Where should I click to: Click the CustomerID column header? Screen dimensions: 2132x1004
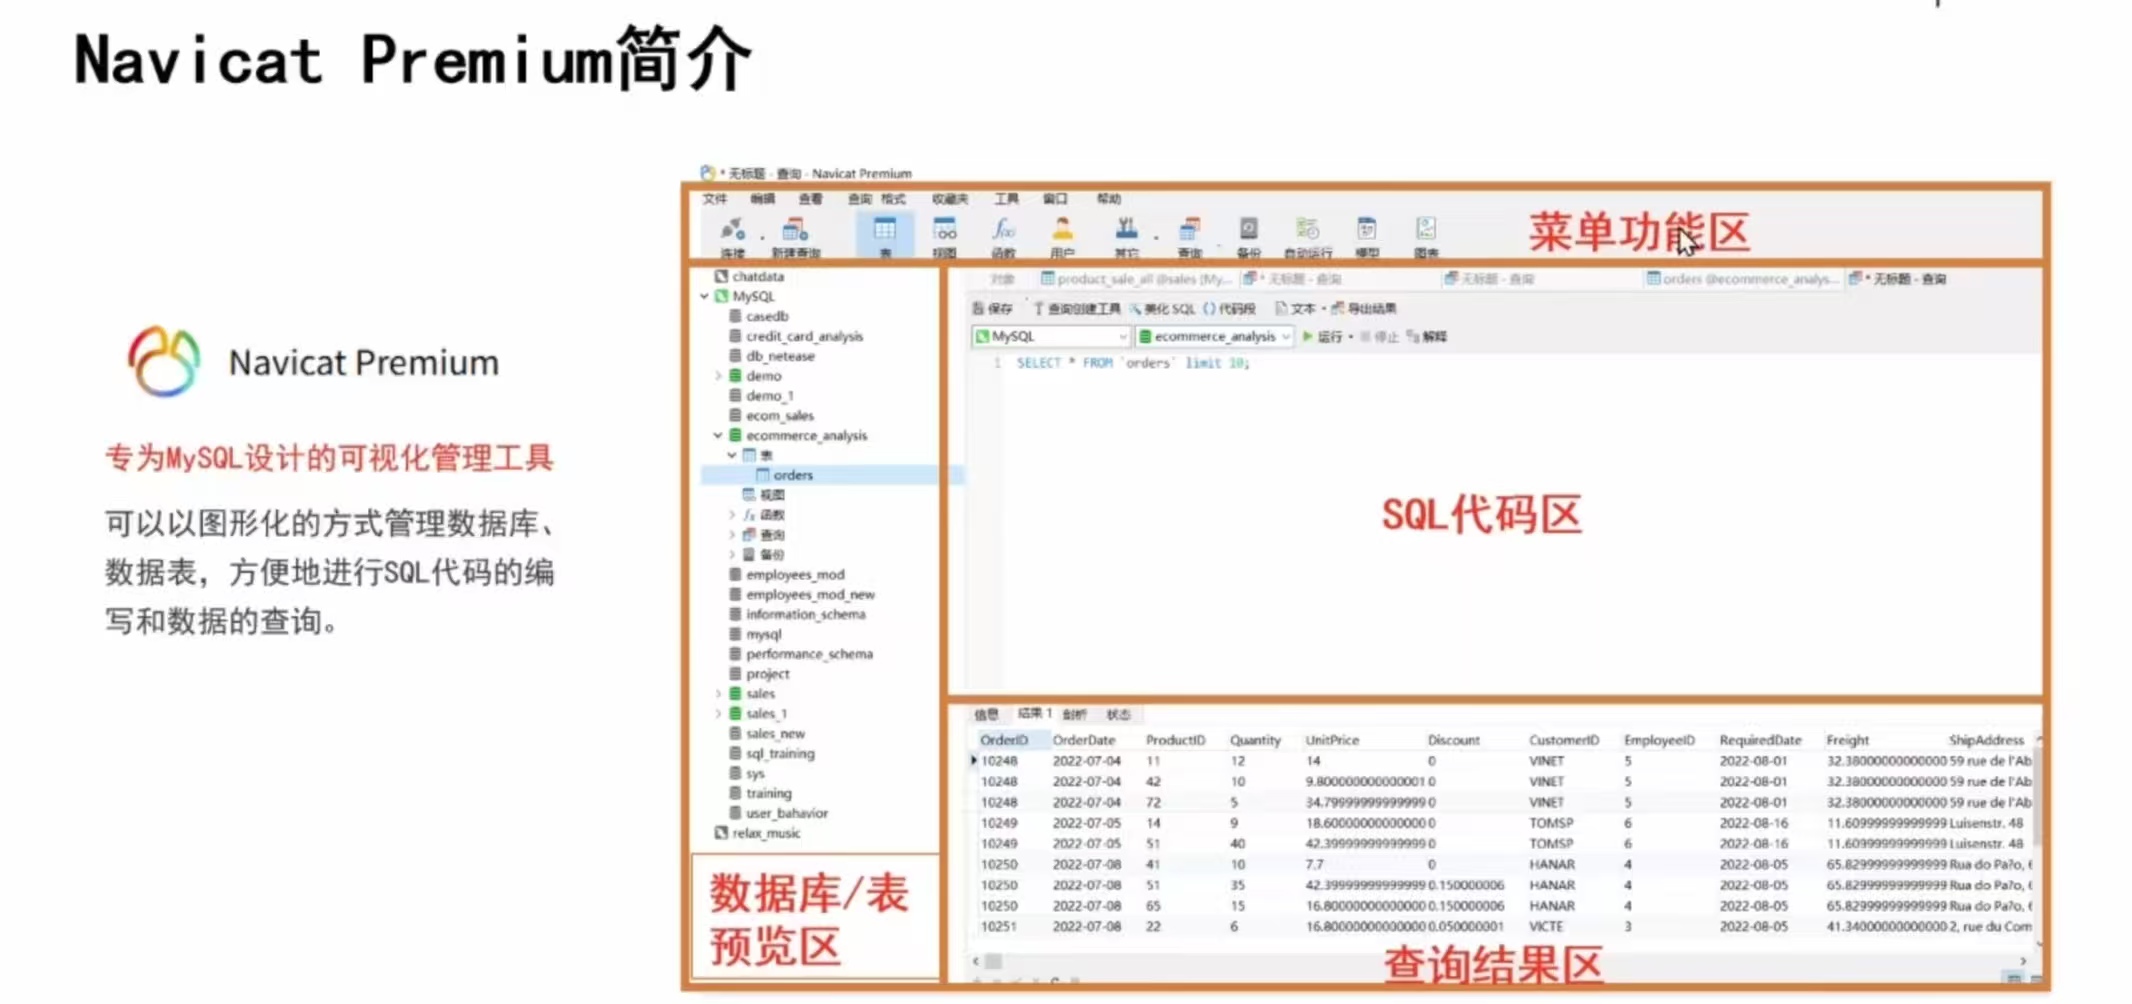(x=1564, y=741)
